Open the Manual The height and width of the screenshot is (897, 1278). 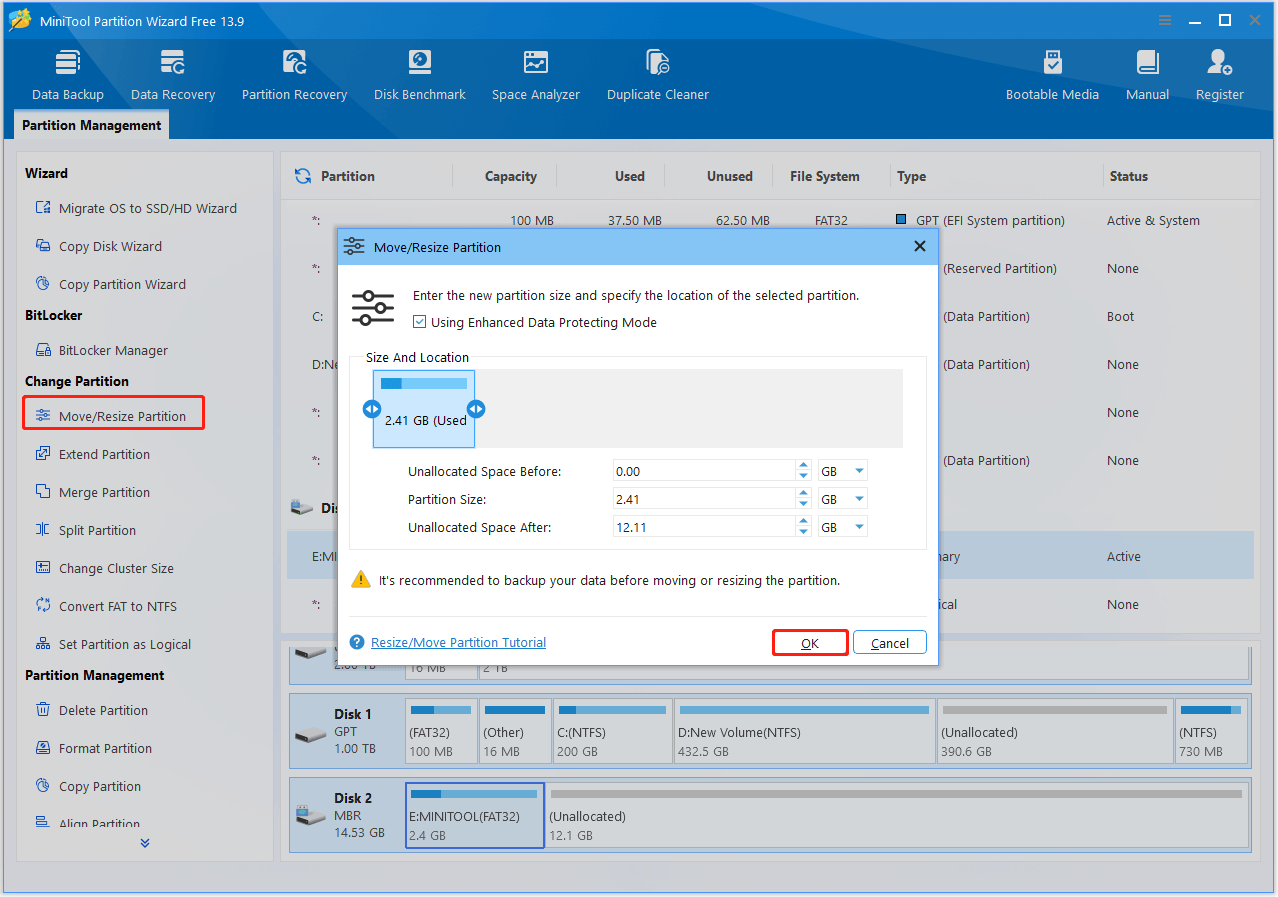tap(1147, 75)
